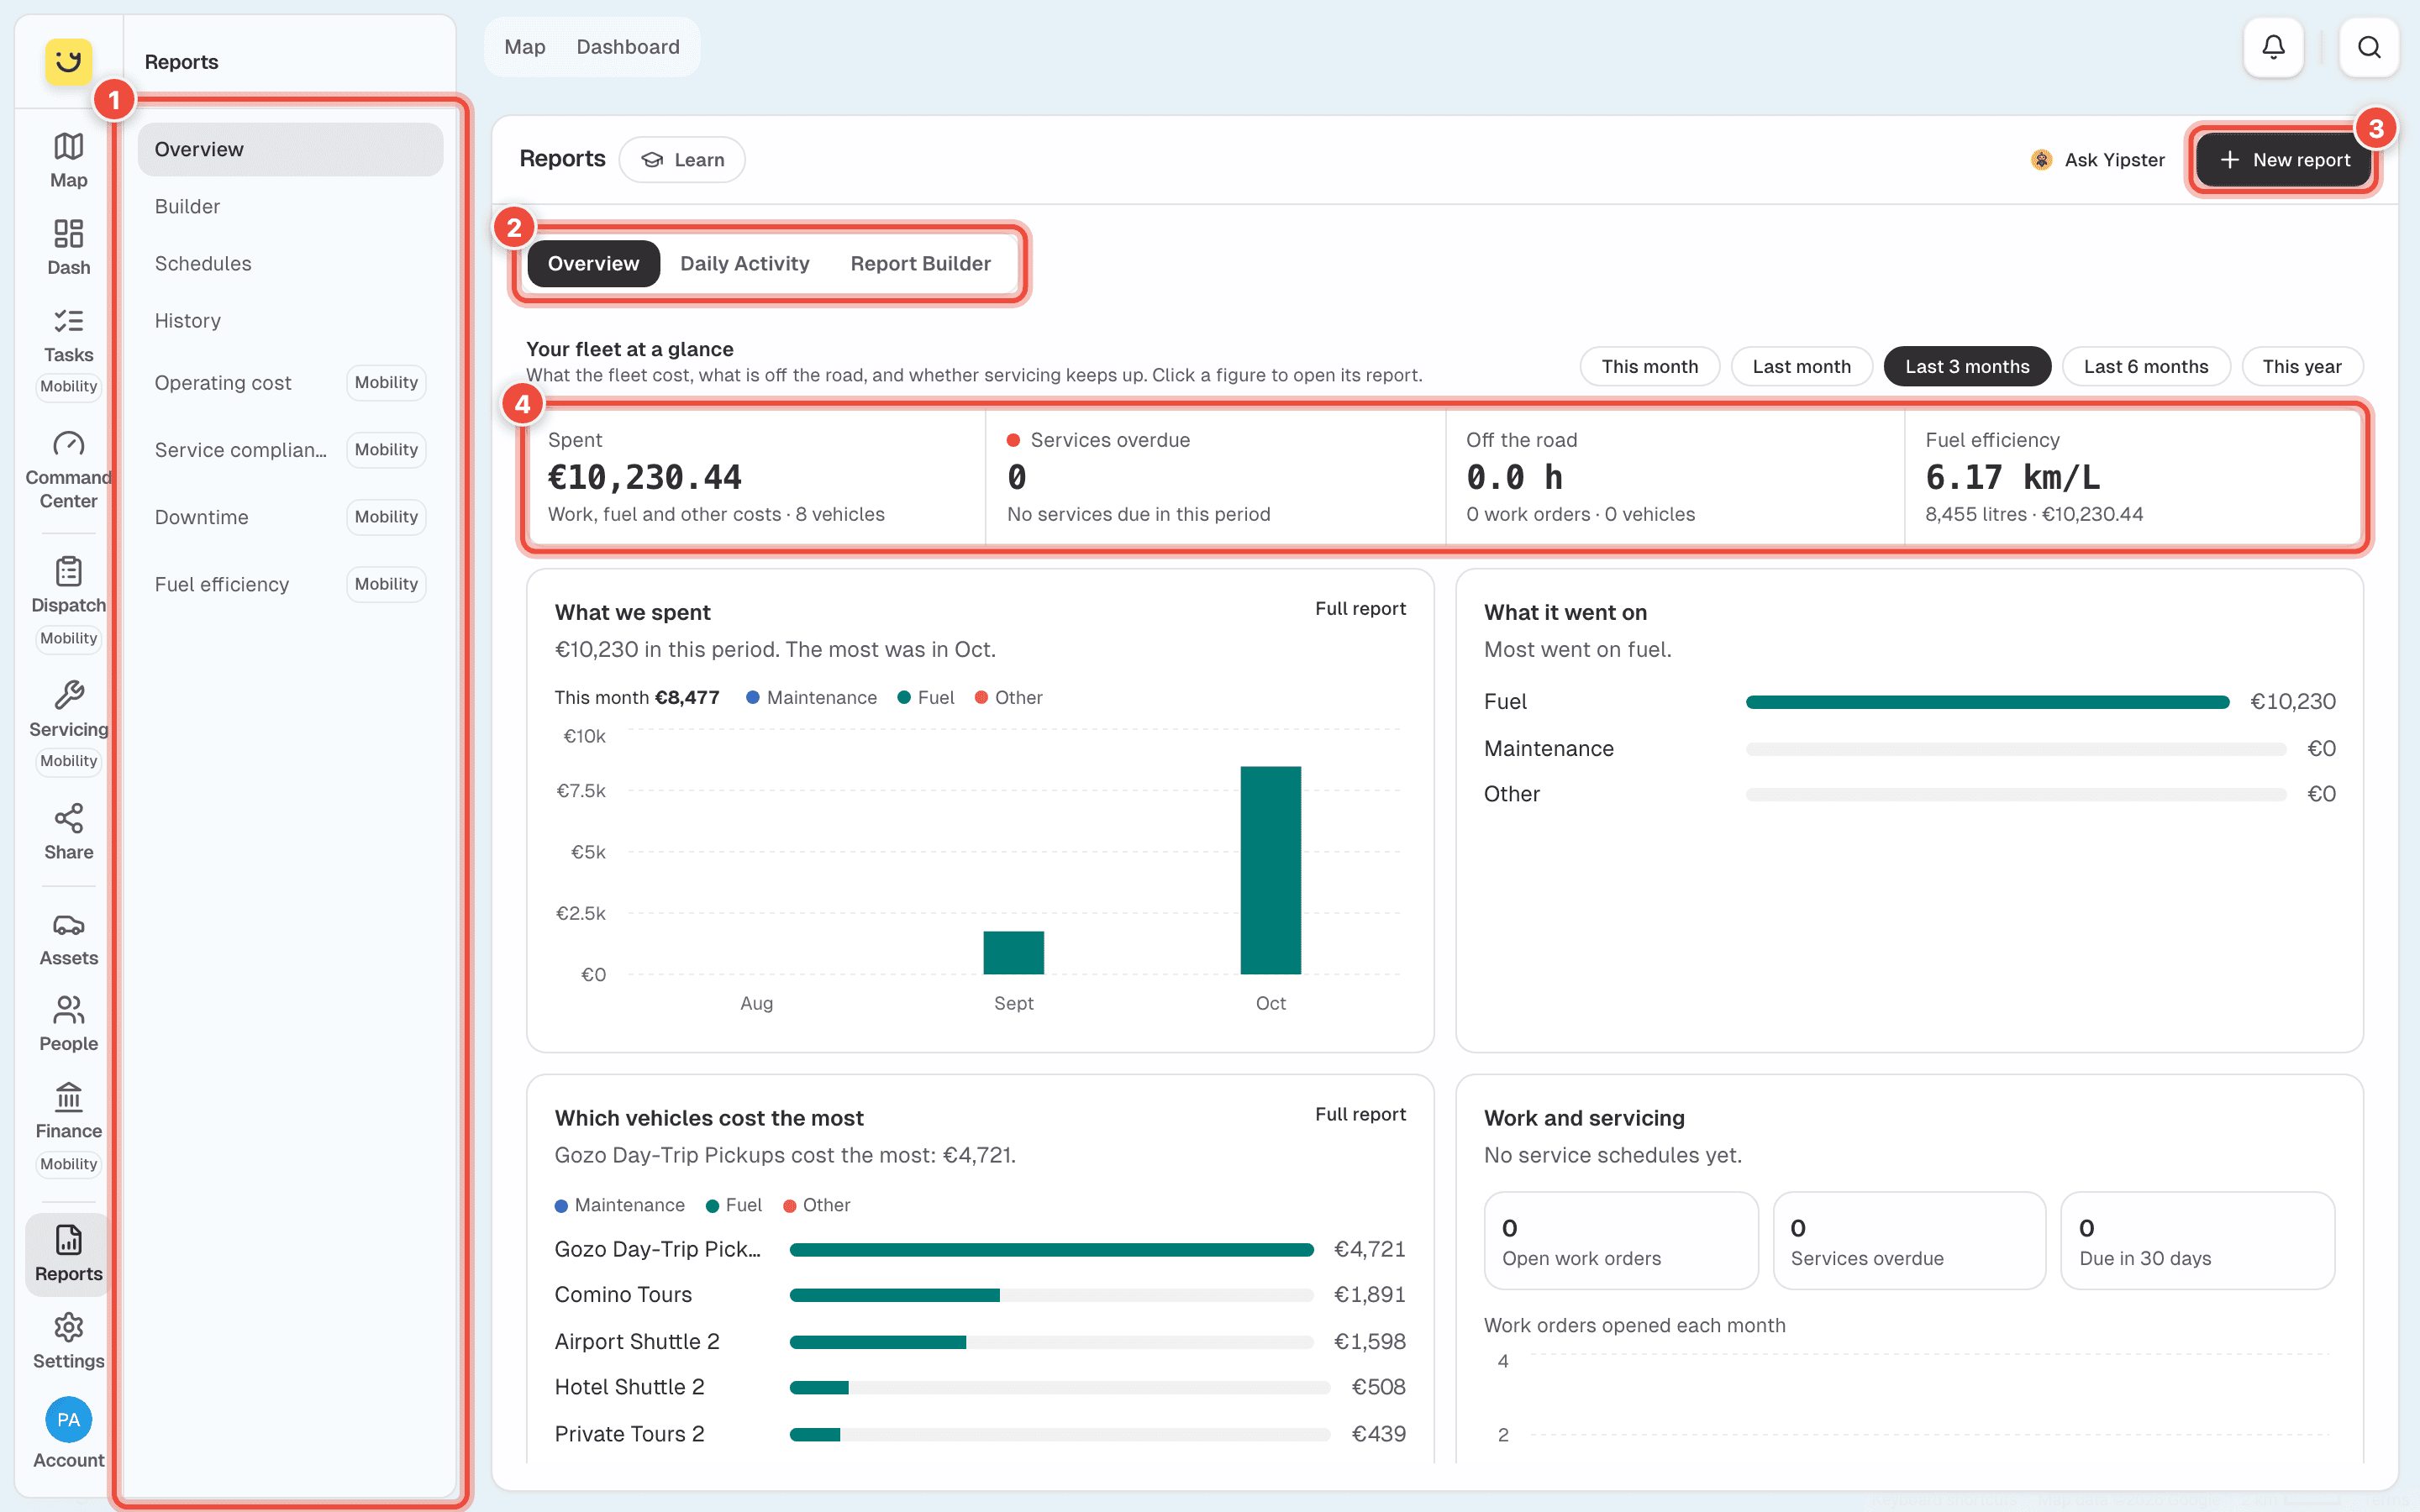Click the Sept bar in spend chart

point(1013,953)
